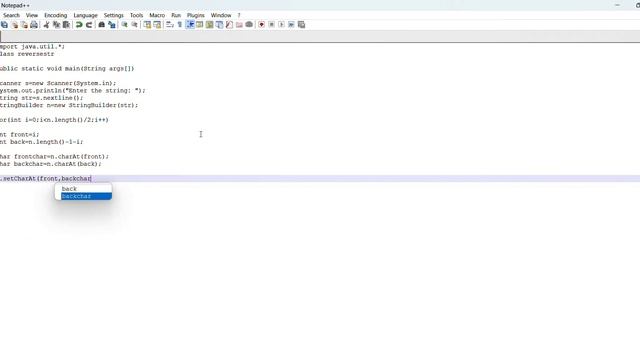Show the Document List panel icon

point(219,24)
